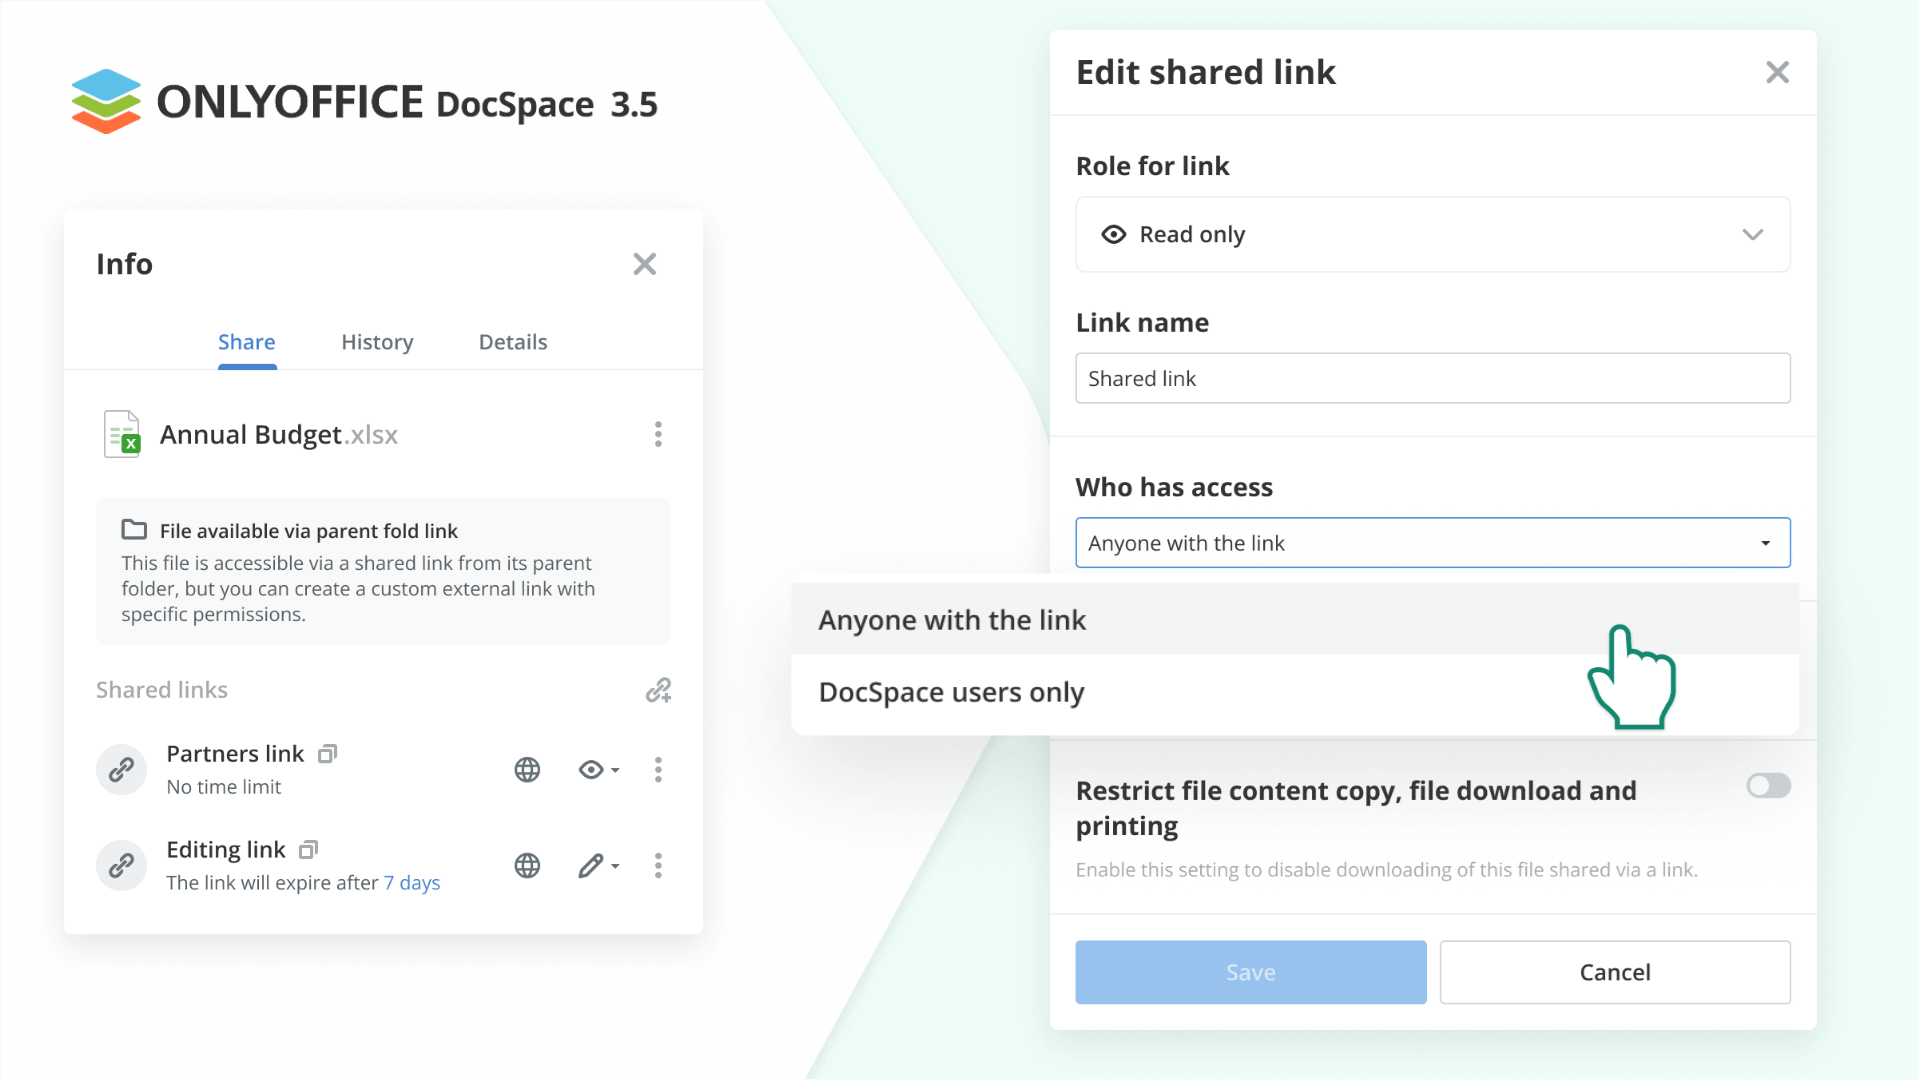This screenshot has width=1919, height=1080.
Task: Select DocSpace users only option
Action: 951,691
